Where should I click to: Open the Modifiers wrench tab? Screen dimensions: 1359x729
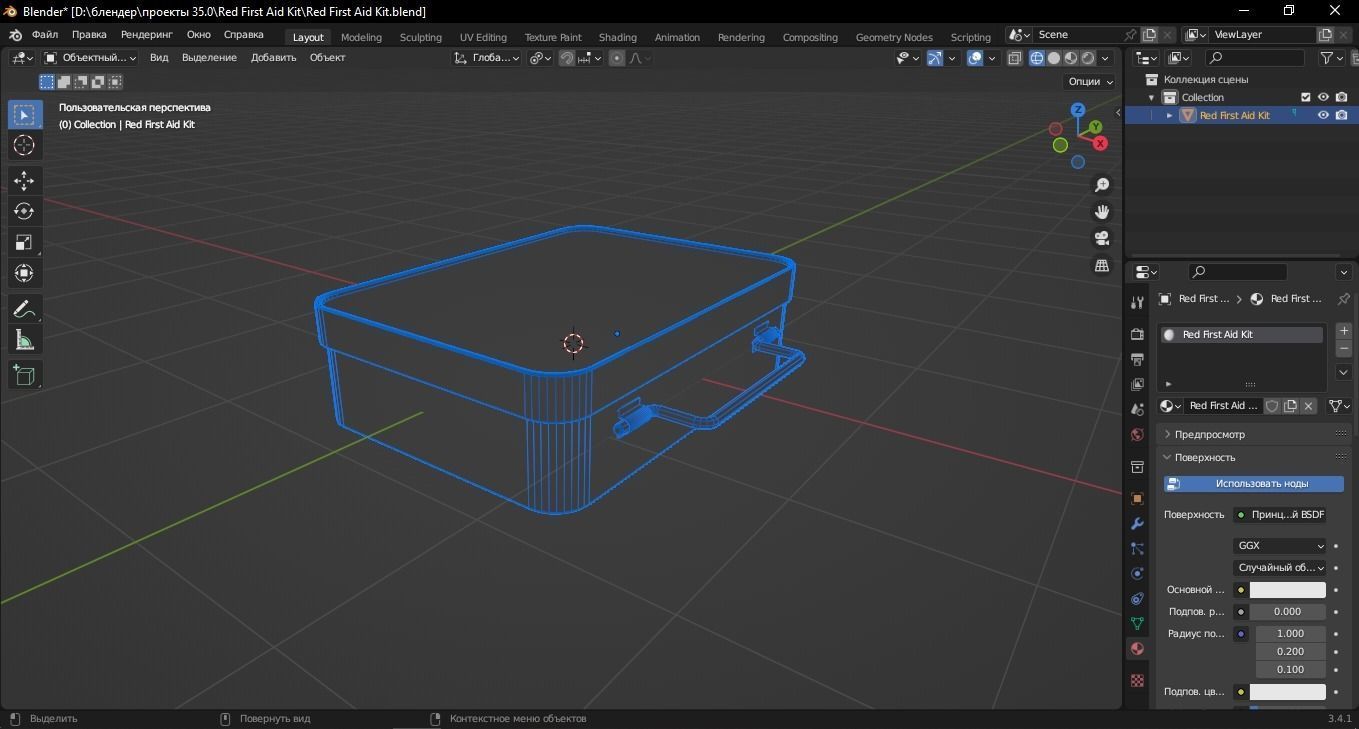[x=1137, y=523]
